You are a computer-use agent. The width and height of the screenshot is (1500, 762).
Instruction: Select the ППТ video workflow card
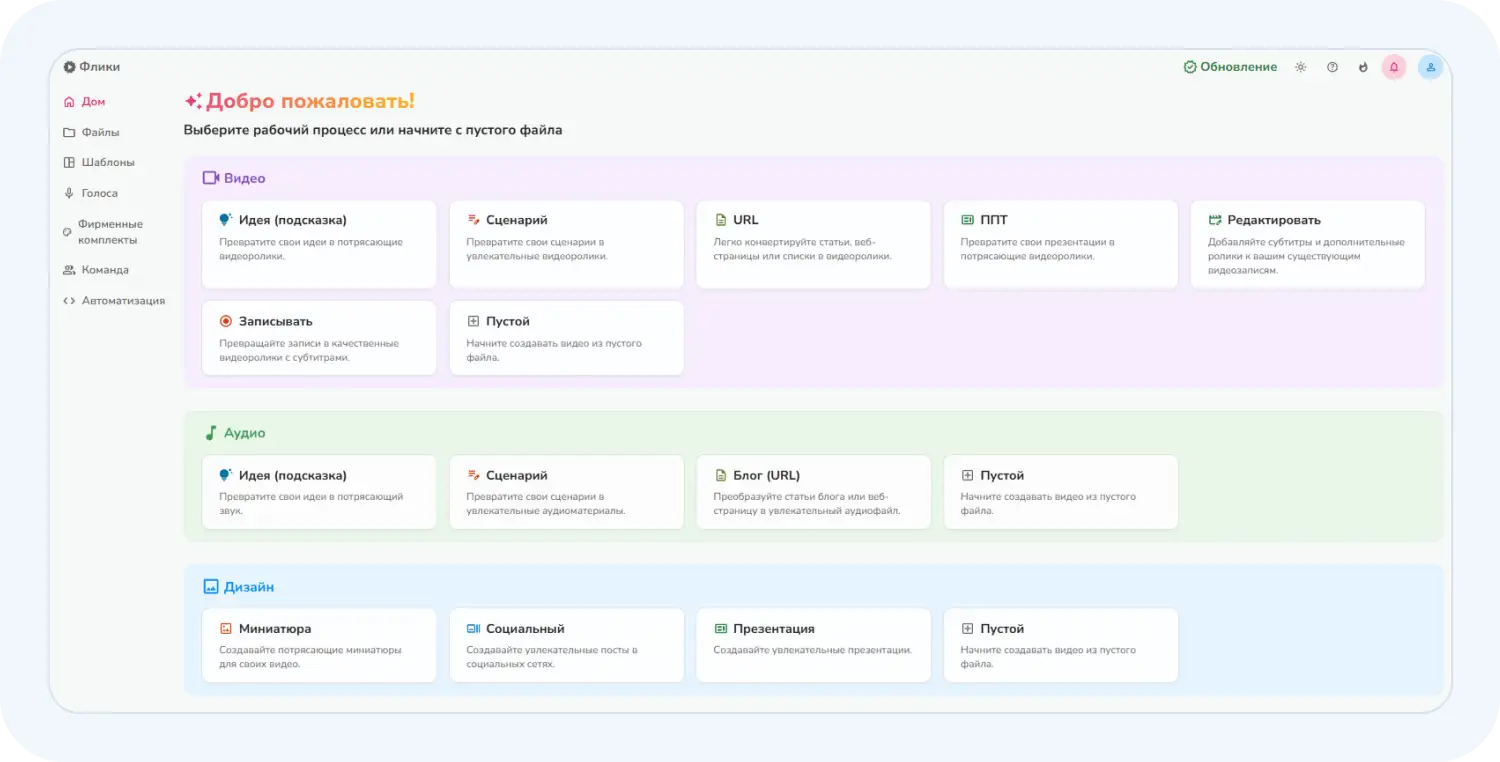click(x=1060, y=245)
